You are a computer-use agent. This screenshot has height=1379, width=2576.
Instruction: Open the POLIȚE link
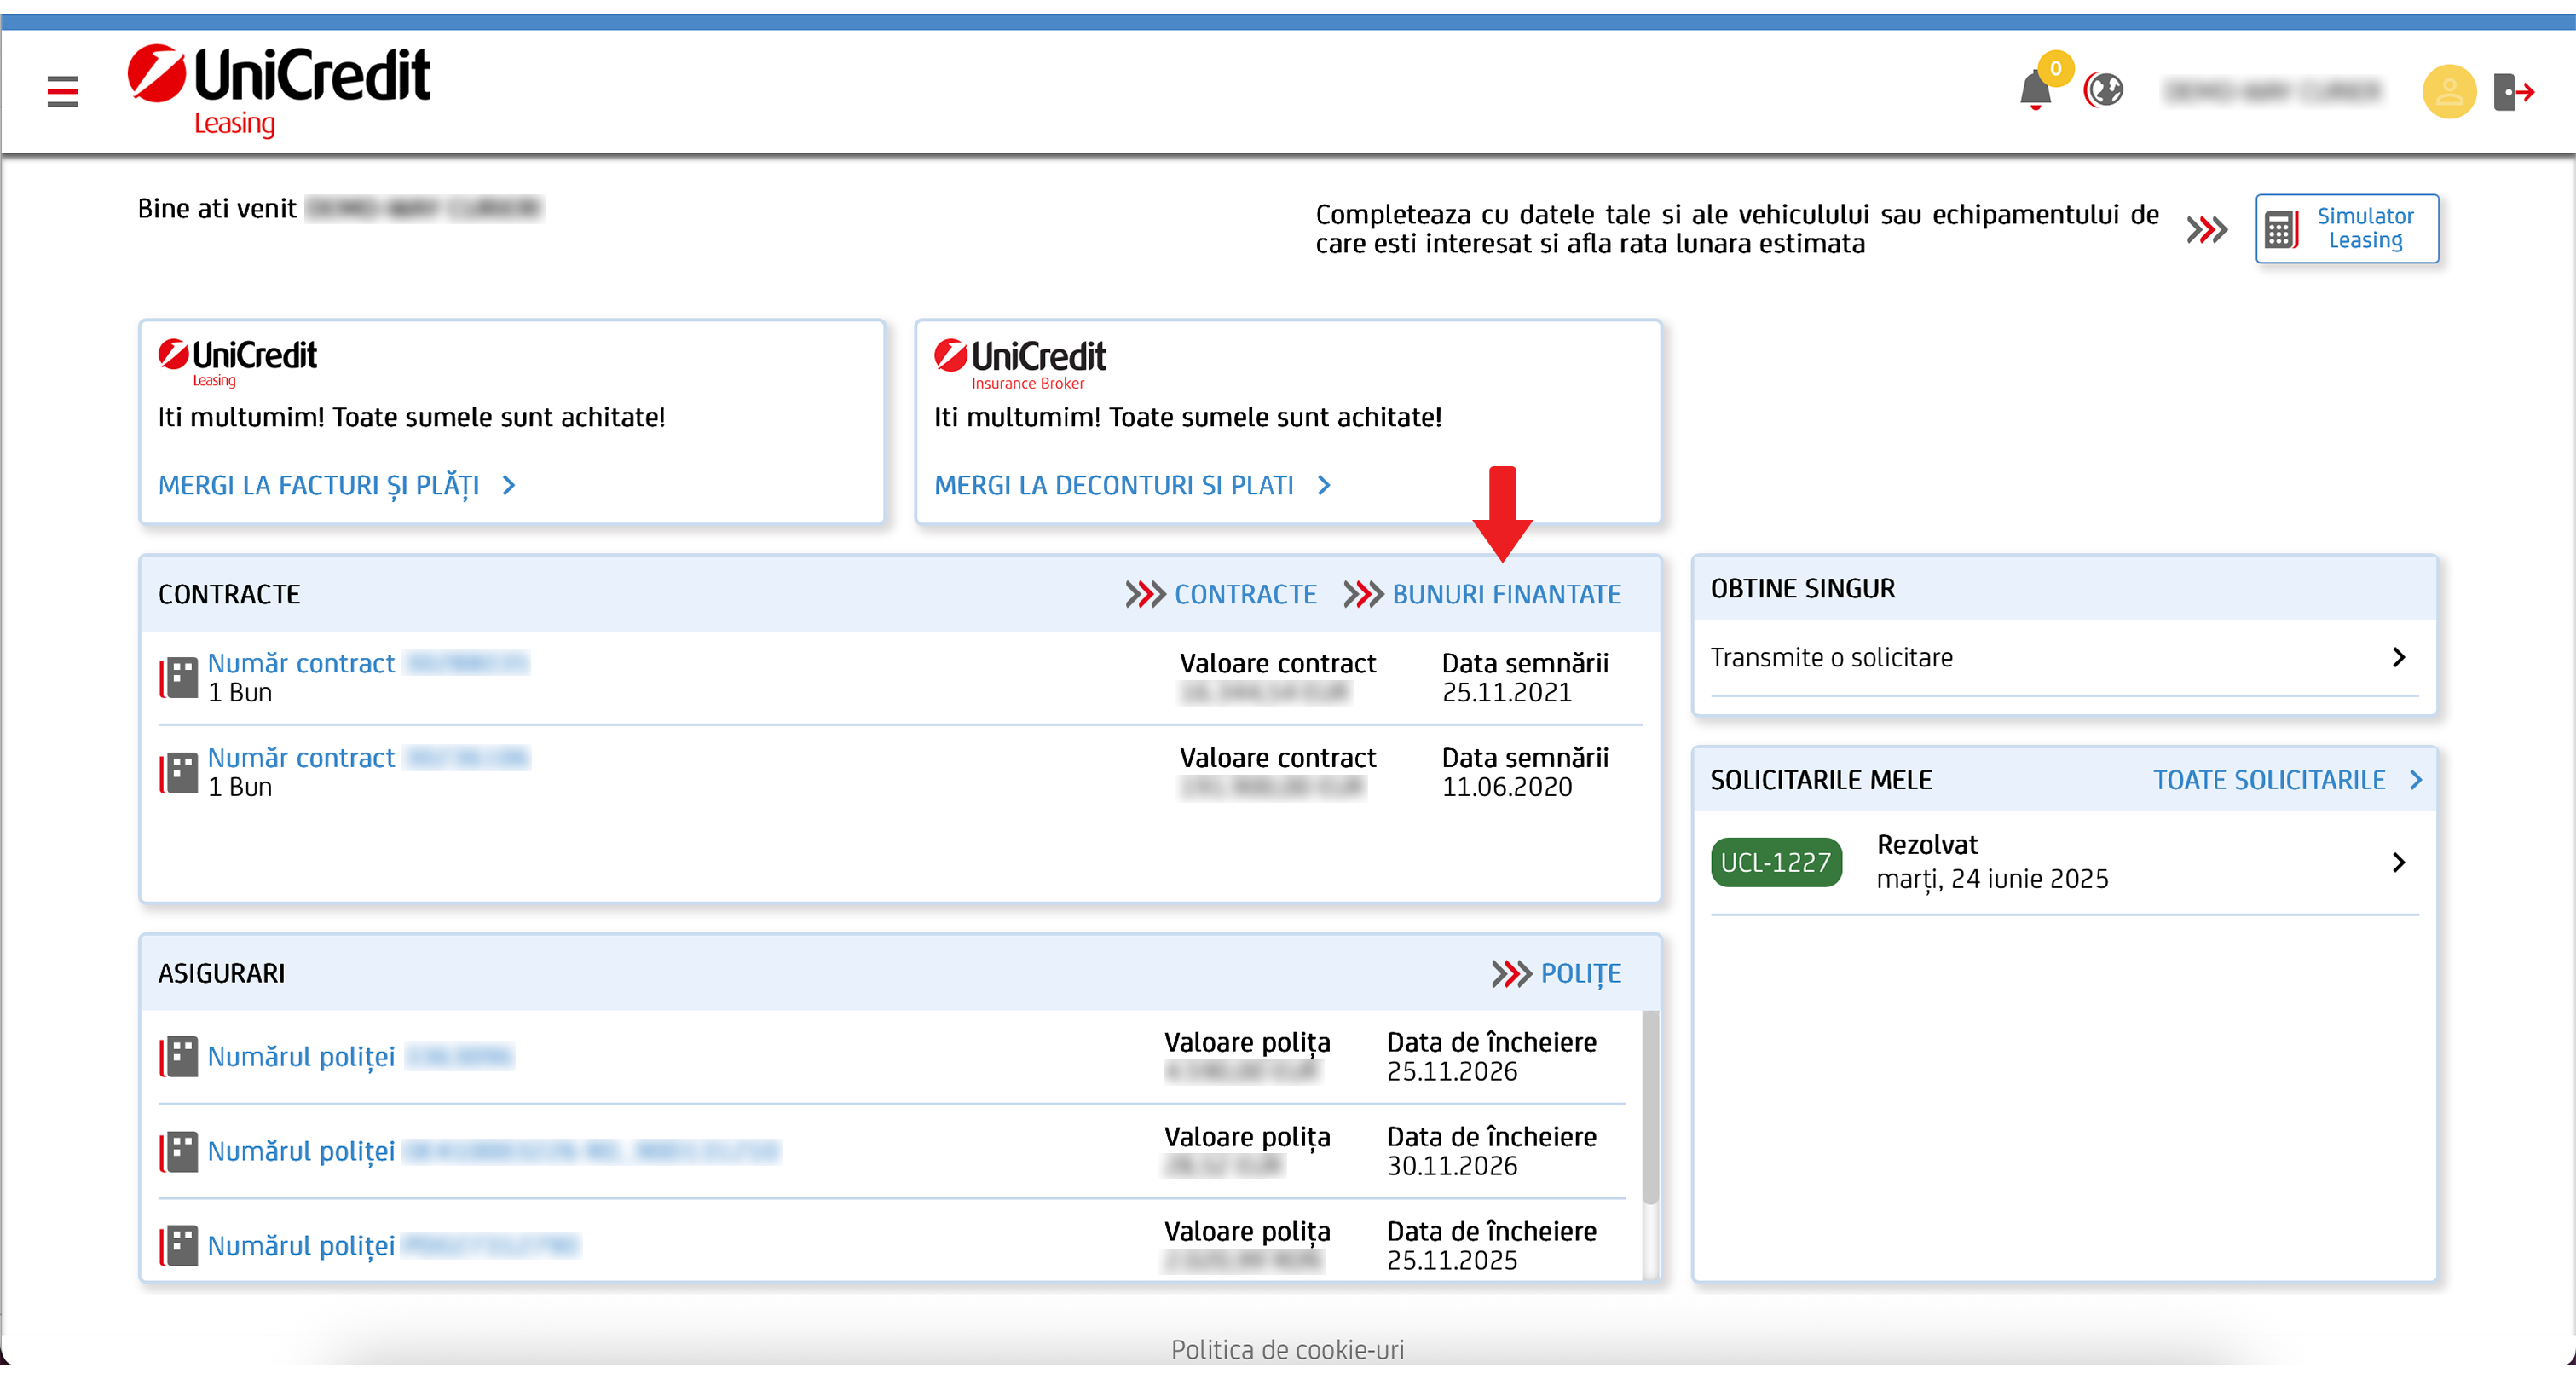[1580, 973]
